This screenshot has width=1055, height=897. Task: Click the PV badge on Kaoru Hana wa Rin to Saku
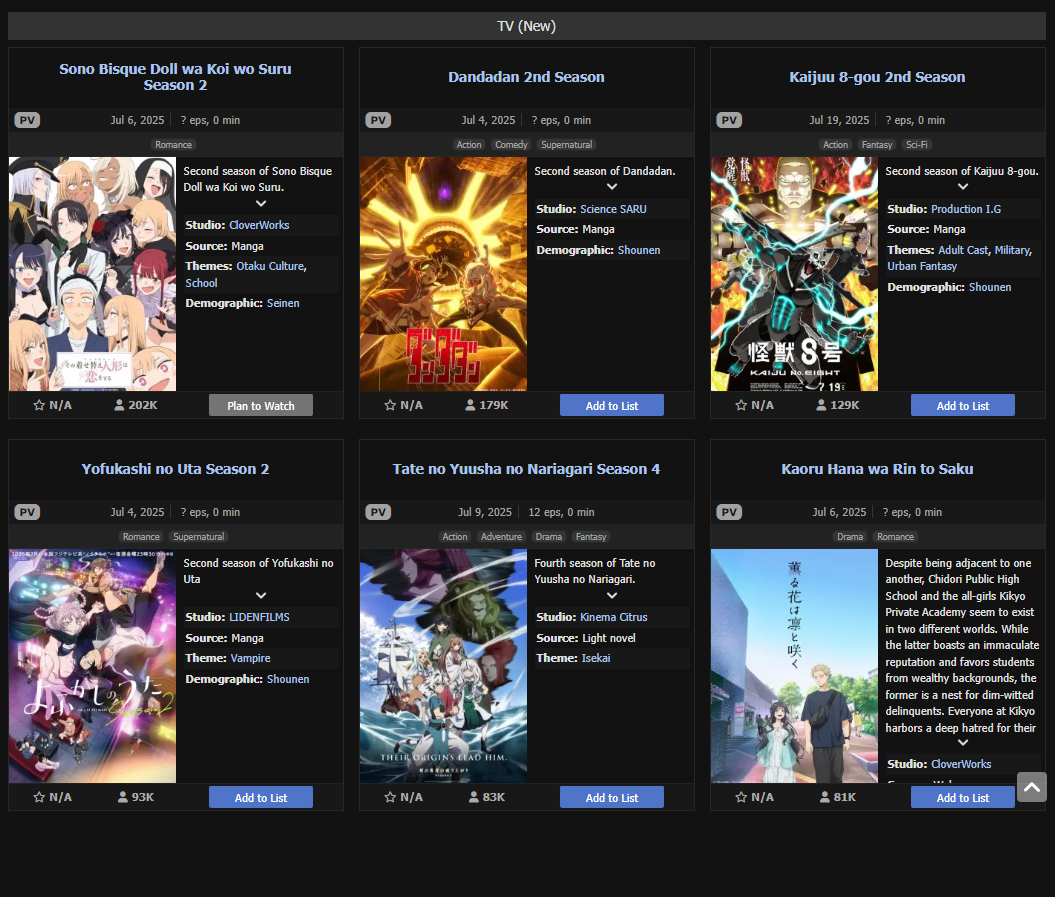(729, 512)
